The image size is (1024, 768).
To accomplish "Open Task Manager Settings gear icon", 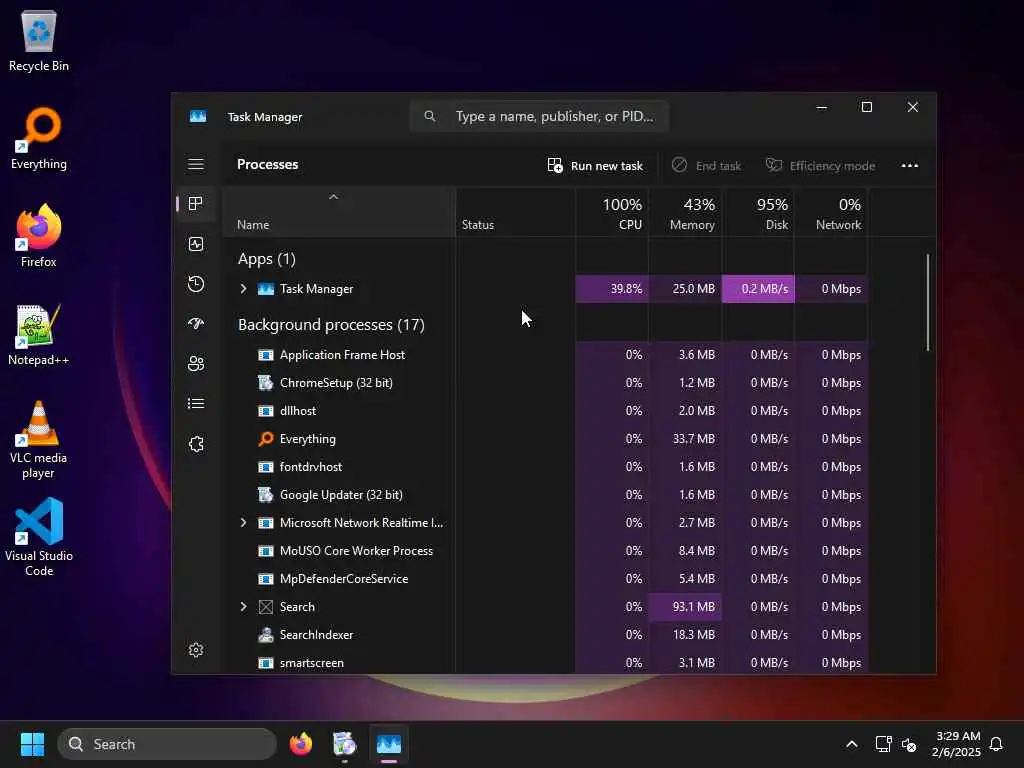I will tap(196, 650).
